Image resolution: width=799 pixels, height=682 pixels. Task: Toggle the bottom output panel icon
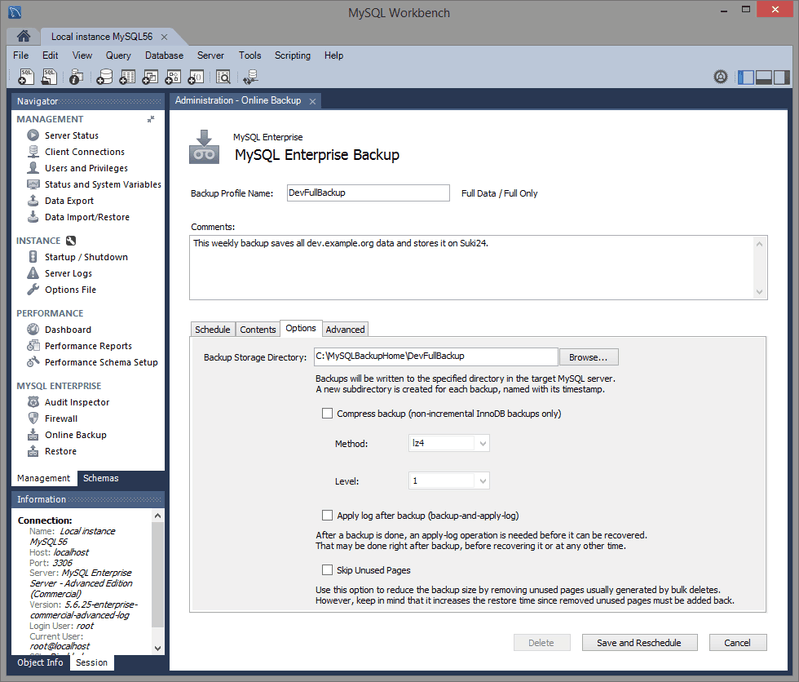pos(763,77)
